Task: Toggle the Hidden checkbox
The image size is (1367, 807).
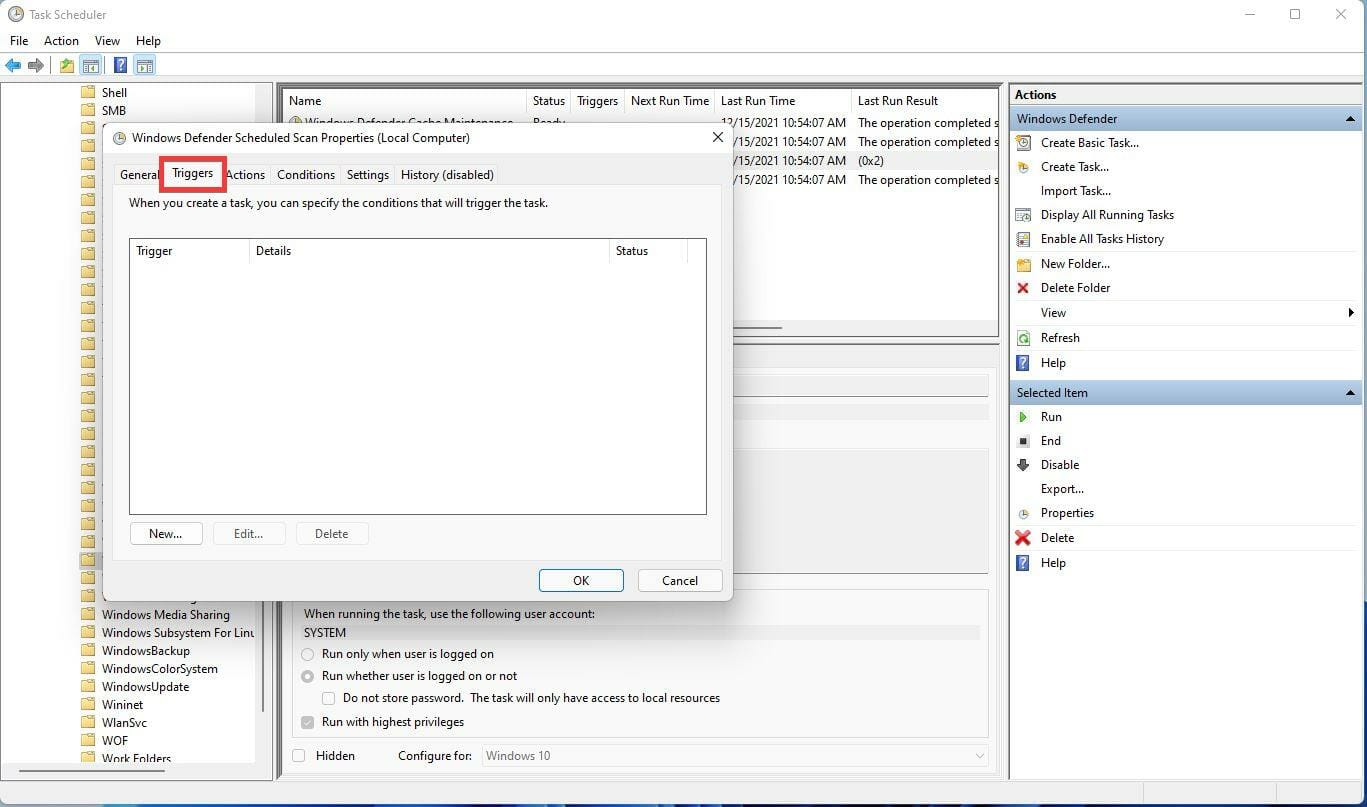Action: (x=299, y=756)
